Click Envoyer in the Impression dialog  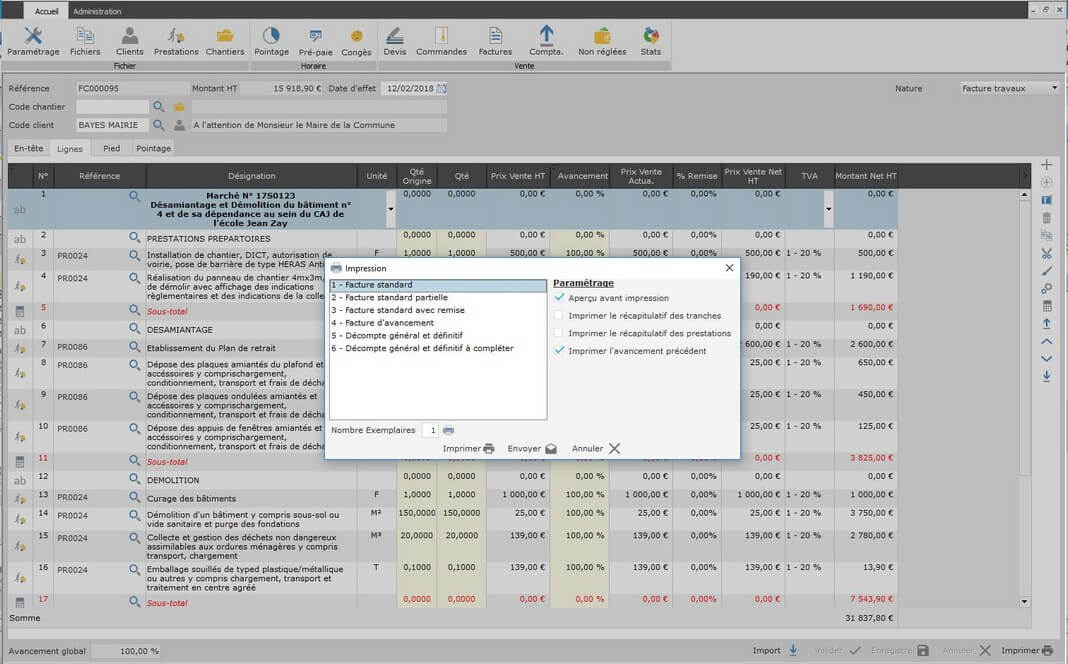point(532,449)
